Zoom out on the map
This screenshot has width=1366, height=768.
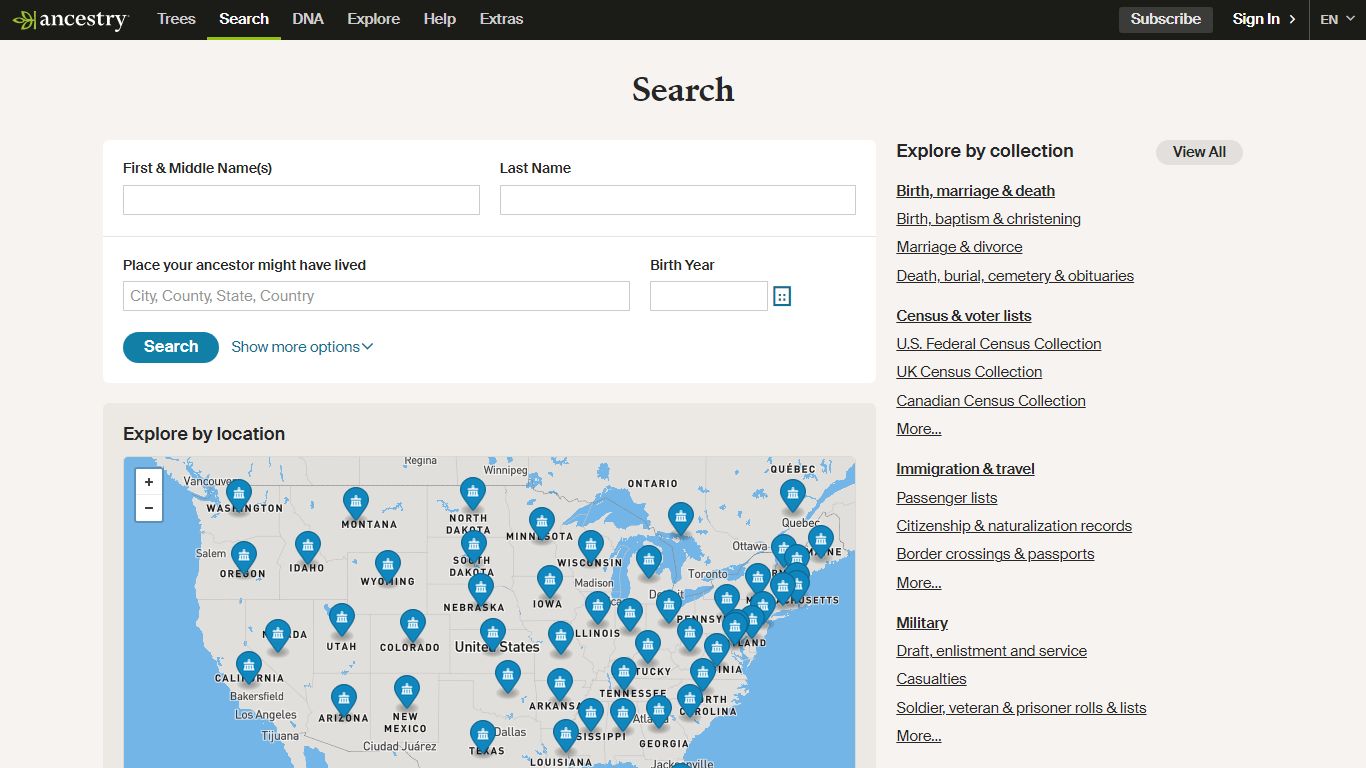[x=148, y=508]
